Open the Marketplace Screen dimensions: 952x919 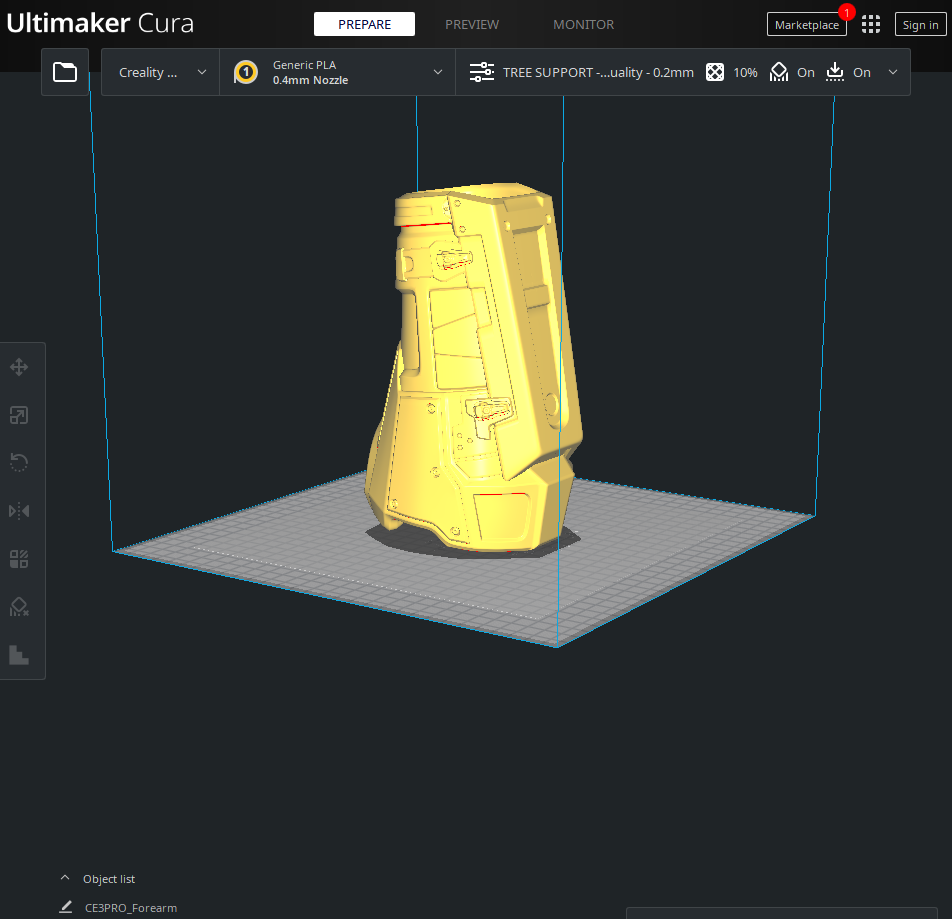click(x=806, y=24)
